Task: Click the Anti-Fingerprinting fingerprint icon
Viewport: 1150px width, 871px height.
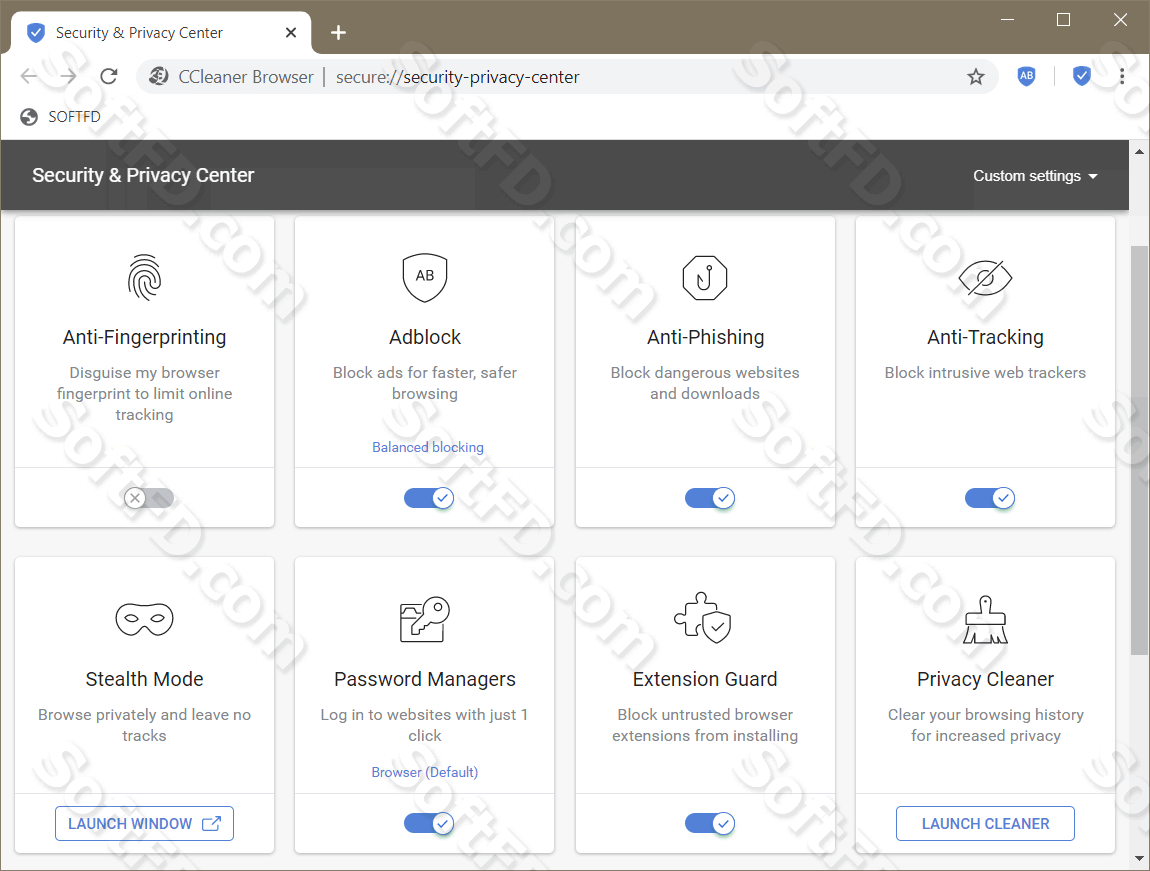Action: click(x=144, y=277)
